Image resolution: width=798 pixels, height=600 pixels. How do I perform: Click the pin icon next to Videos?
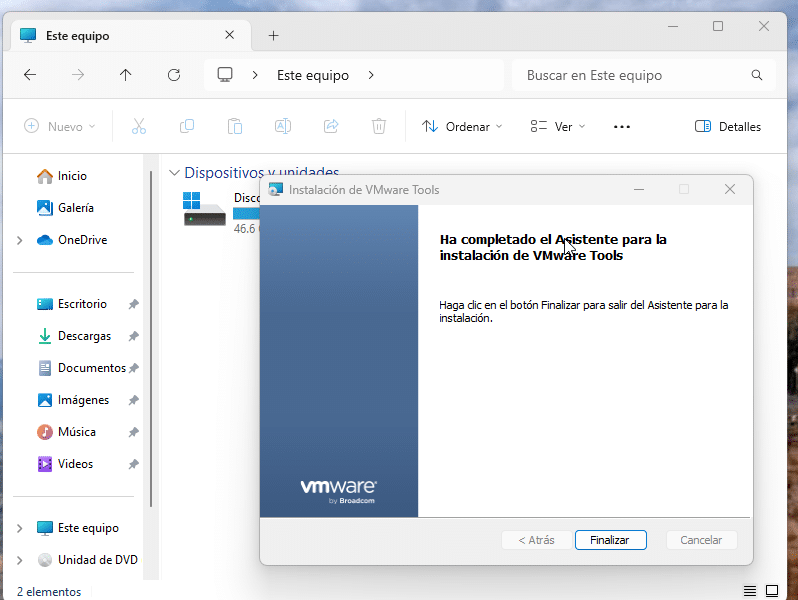(x=133, y=465)
